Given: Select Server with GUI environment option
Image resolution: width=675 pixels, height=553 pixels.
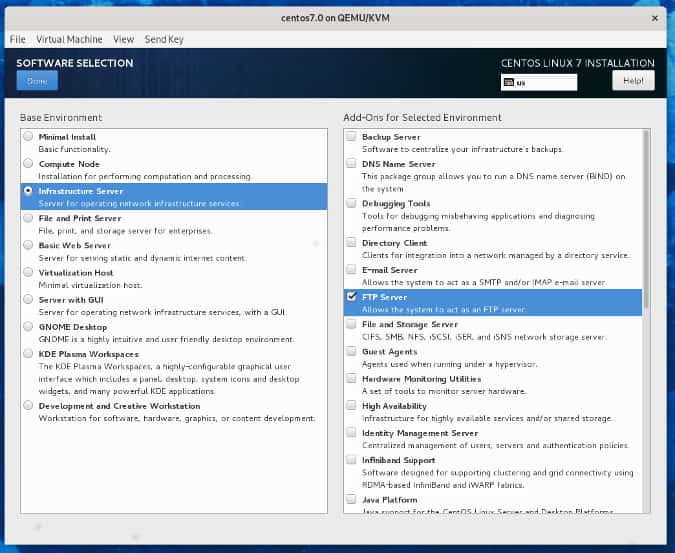Looking at the screenshot, I should 28,299.
